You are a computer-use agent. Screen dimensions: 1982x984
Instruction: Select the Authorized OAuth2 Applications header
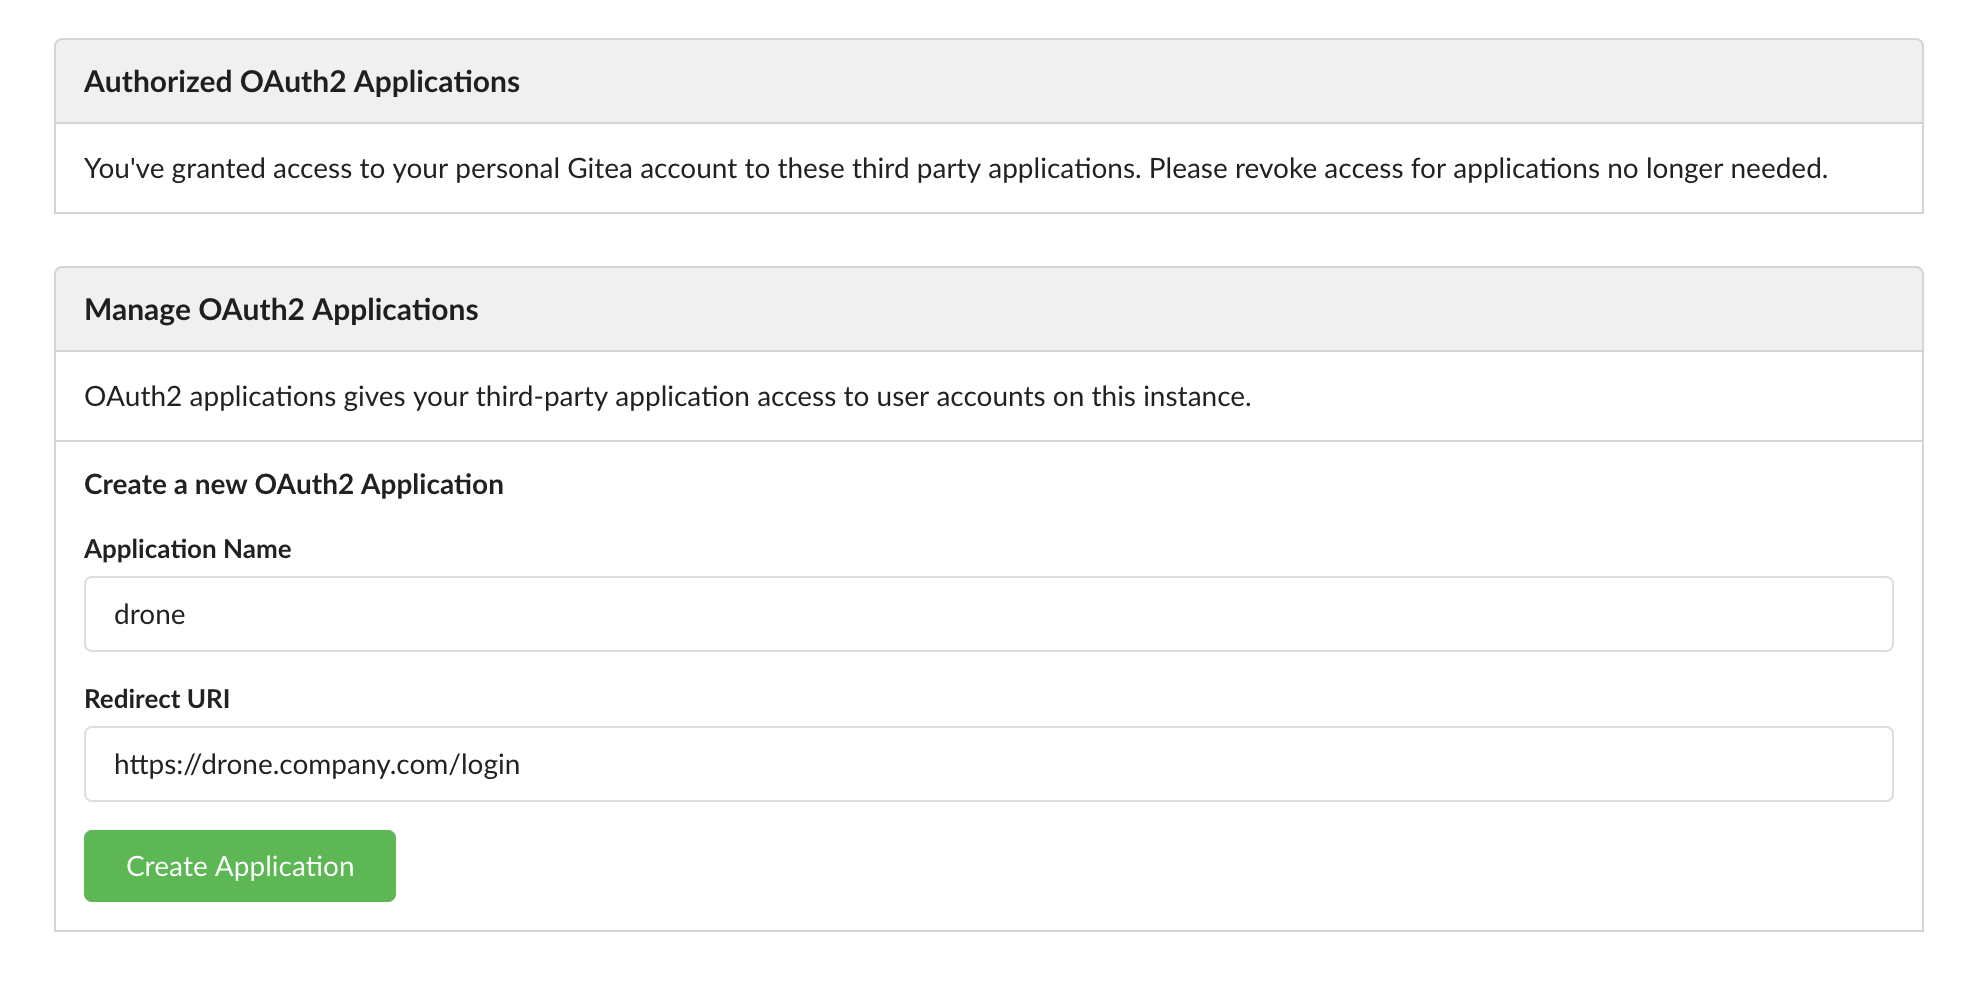[x=302, y=82]
